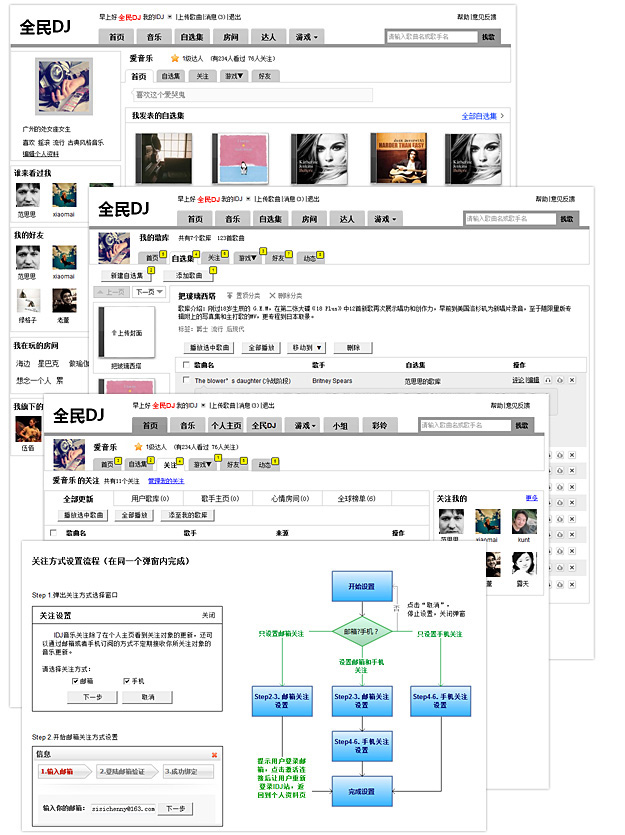The height and width of the screenshot is (835, 625).
Task: Expand the 游戏 dropdown in top navigation
Action: (305, 37)
